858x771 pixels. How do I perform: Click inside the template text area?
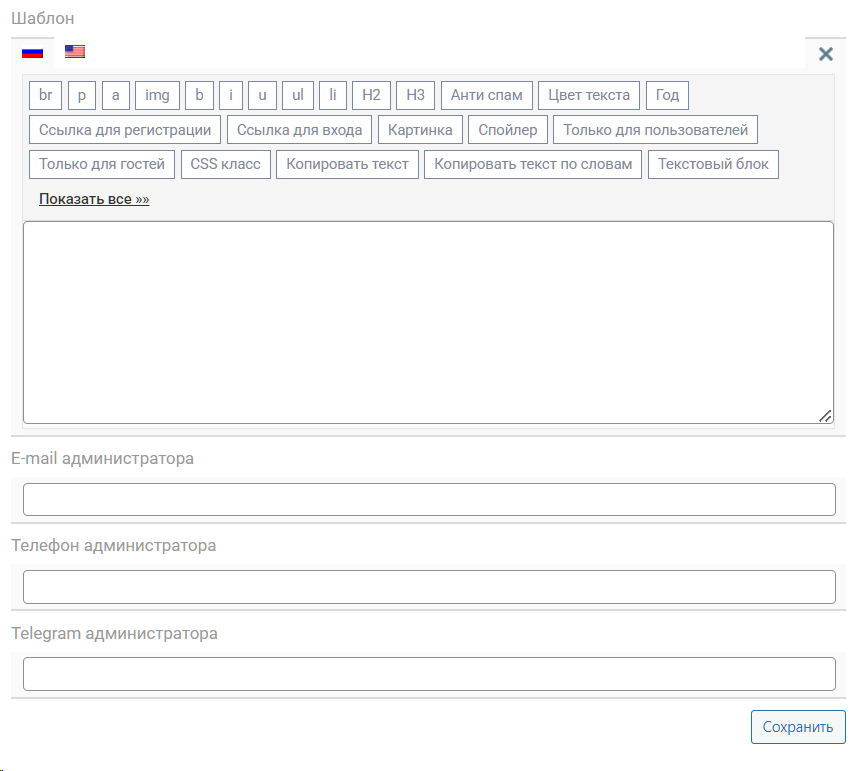click(x=428, y=322)
